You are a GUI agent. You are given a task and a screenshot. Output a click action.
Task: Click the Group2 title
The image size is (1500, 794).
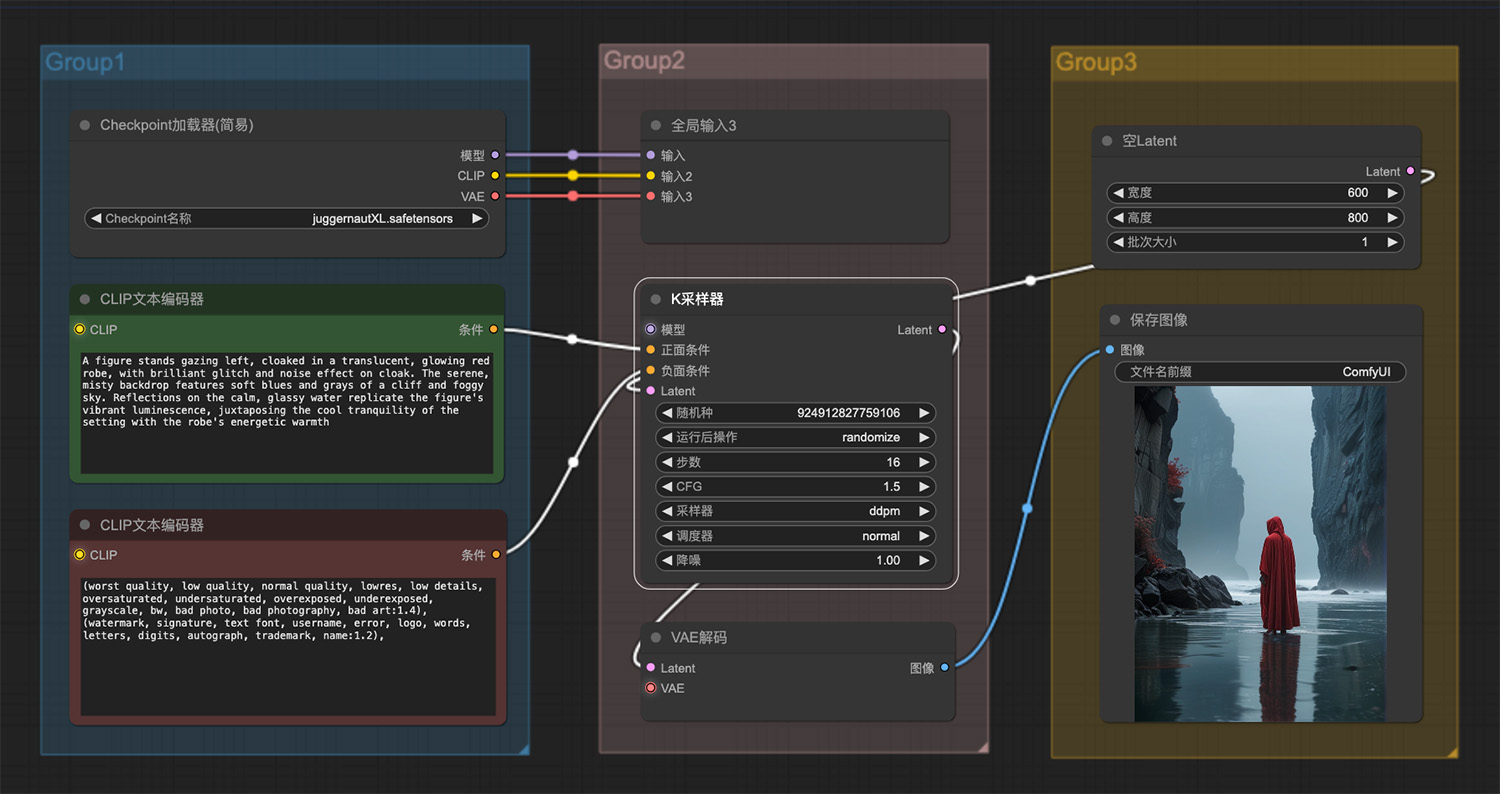click(644, 61)
